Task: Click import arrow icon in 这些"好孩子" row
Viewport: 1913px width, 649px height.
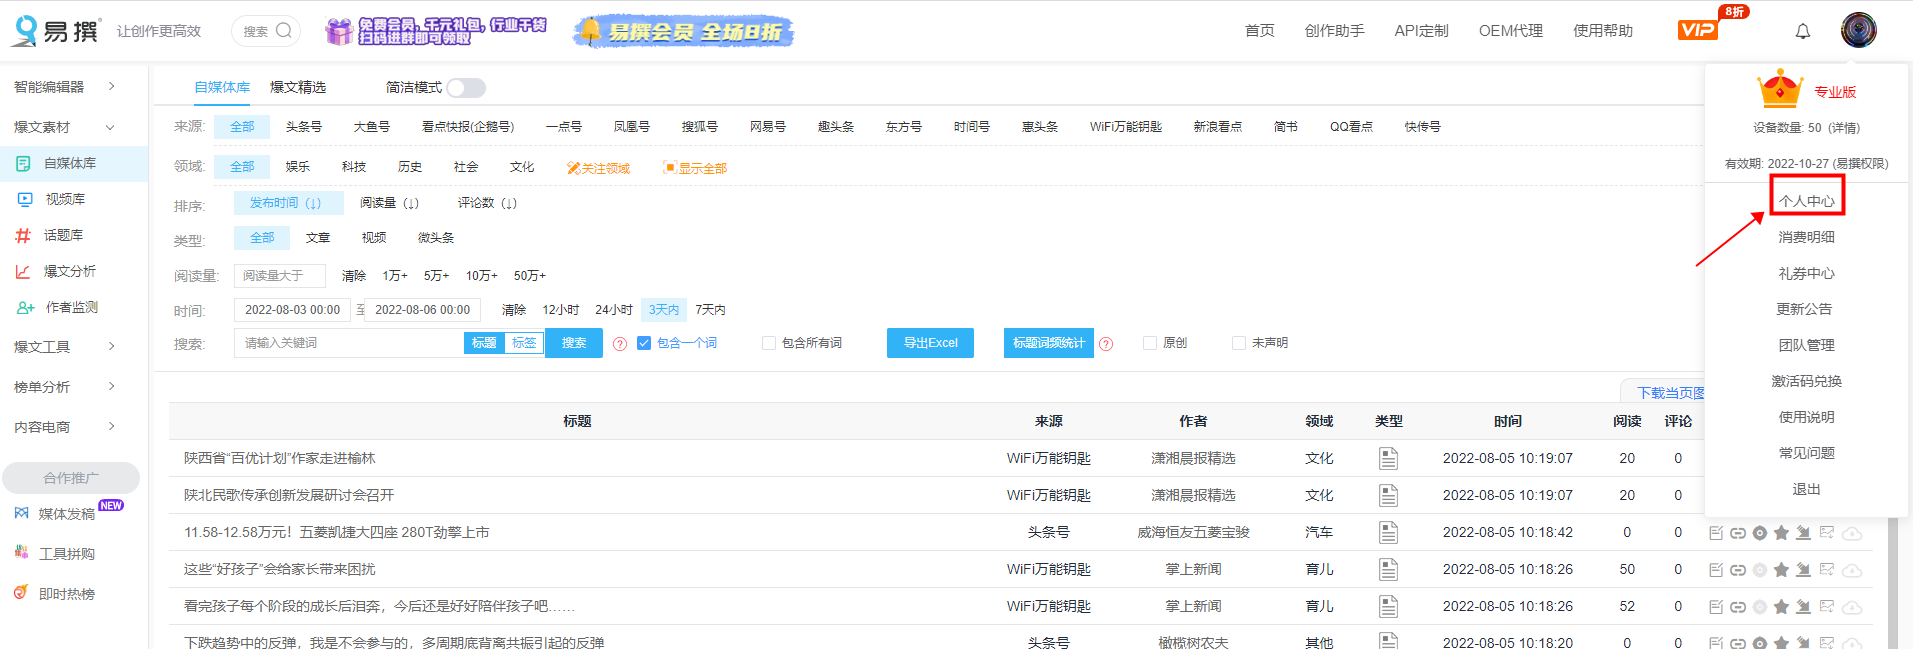Action: (x=1803, y=570)
